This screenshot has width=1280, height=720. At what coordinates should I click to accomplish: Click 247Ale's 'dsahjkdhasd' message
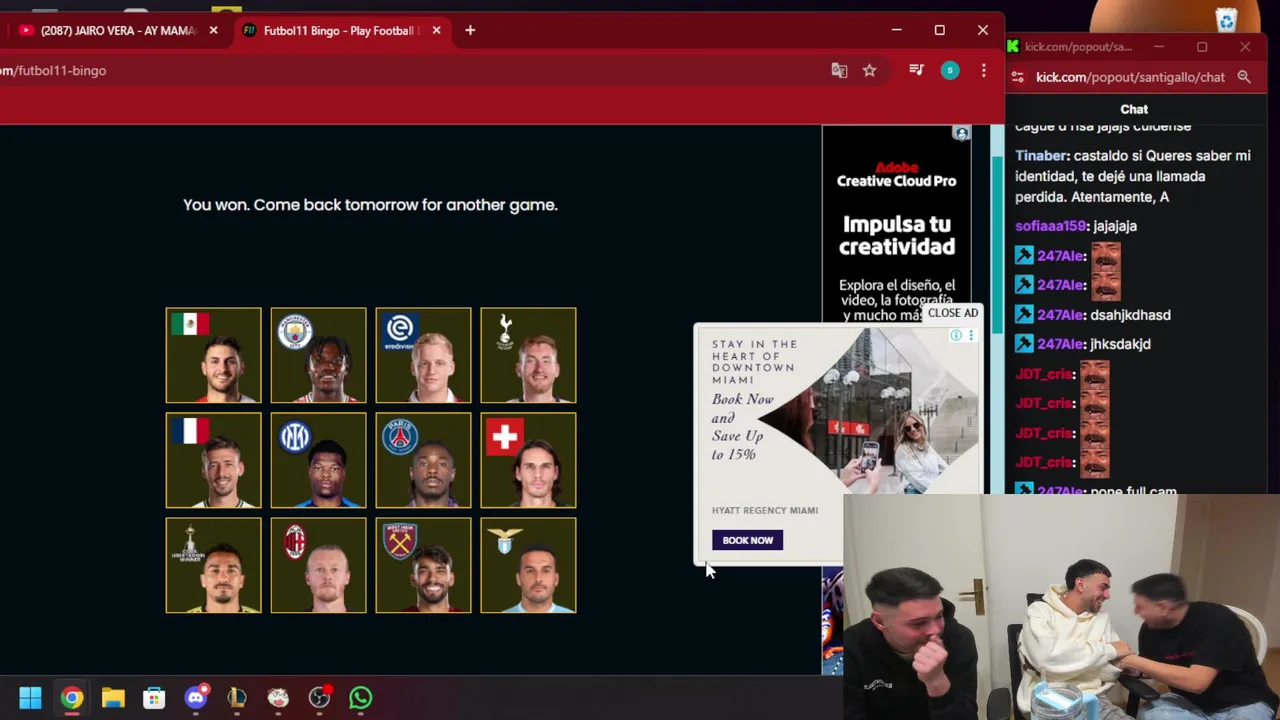coord(1130,315)
